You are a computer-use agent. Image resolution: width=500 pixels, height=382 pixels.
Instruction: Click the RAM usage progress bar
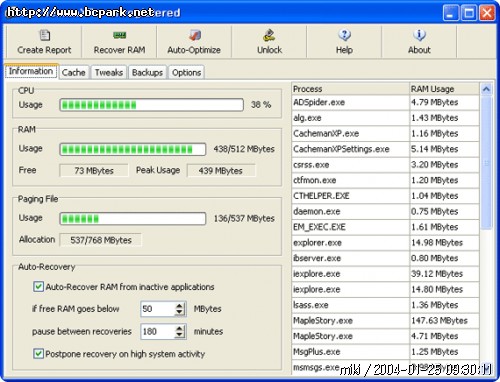coord(133,149)
